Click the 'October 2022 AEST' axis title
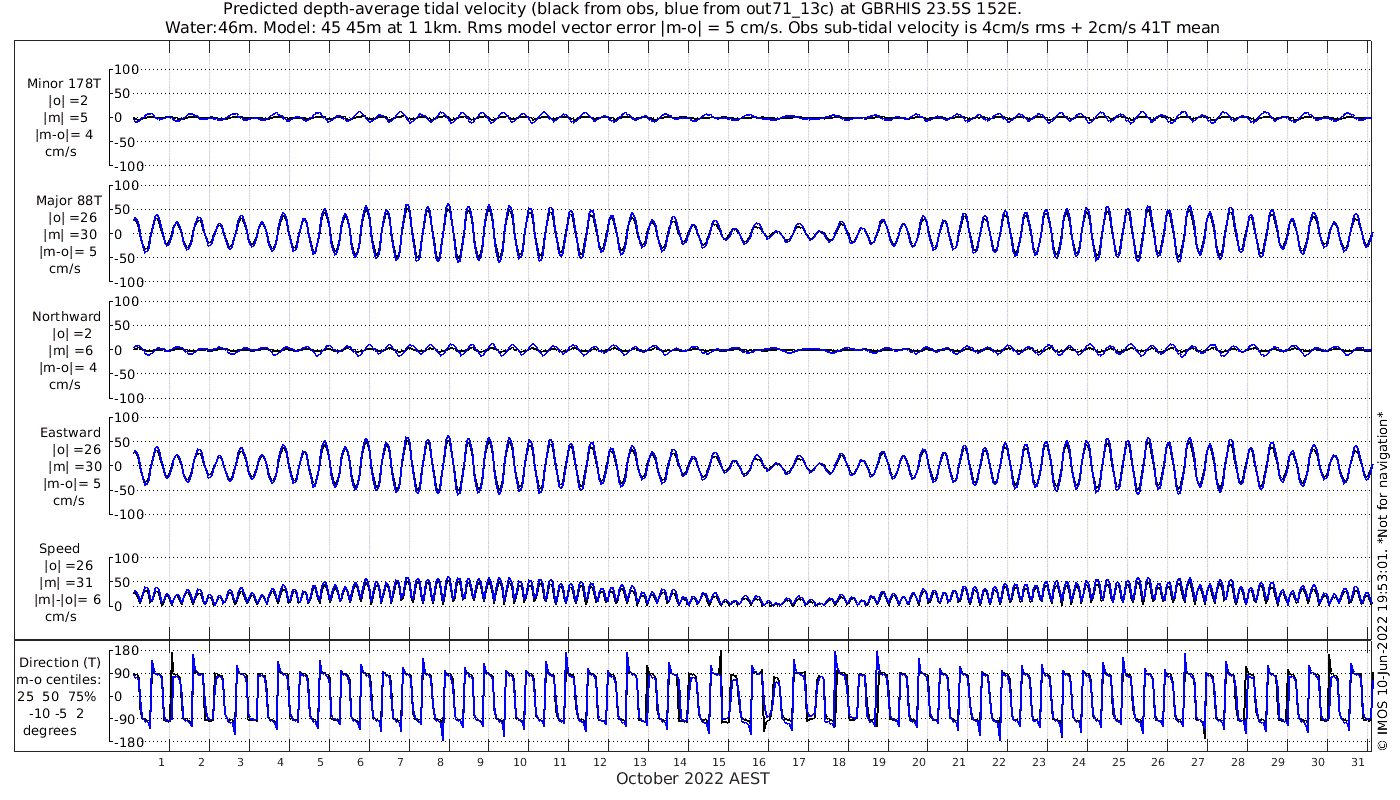The image size is (1400, 800). pos(693,779)
